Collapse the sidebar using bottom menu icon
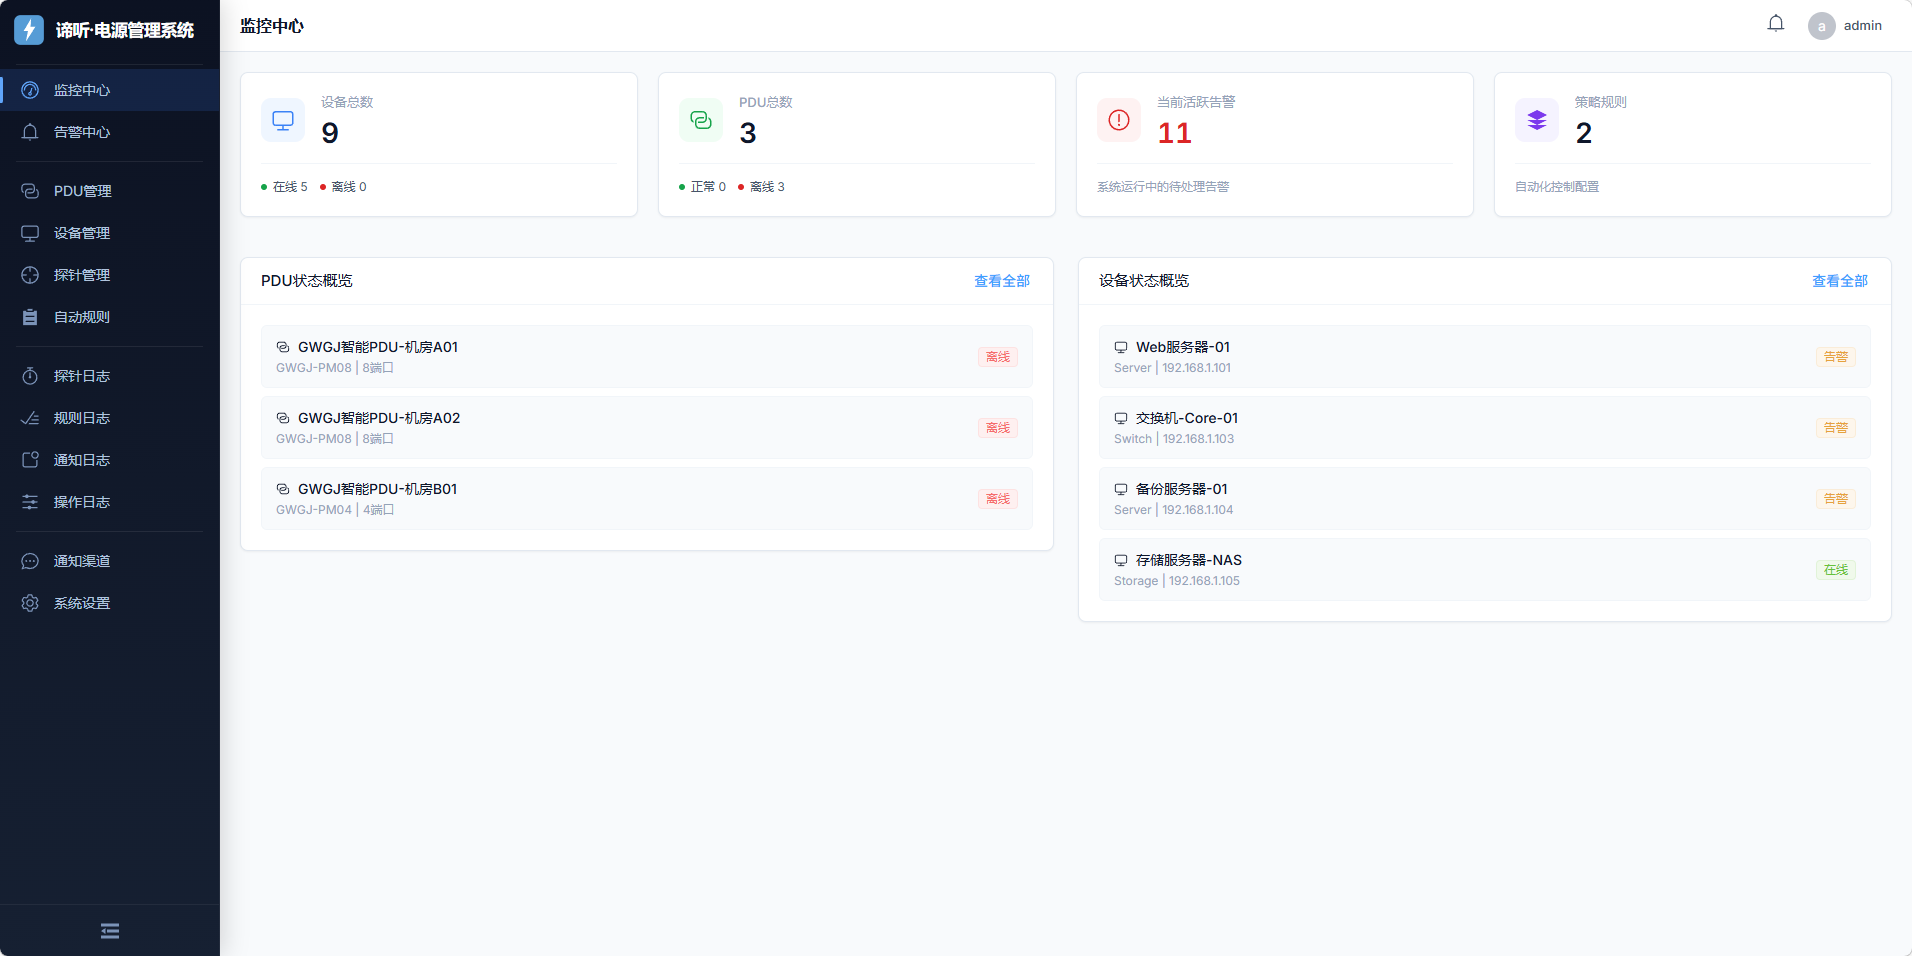Image resolution: width=1912 pixels, height=956 pixels. (x=110, y=931)
